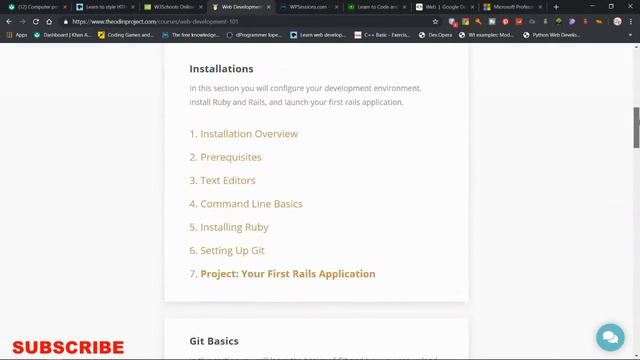
Task: Open the Coding Games bookmark
Action: click(126, 35)
